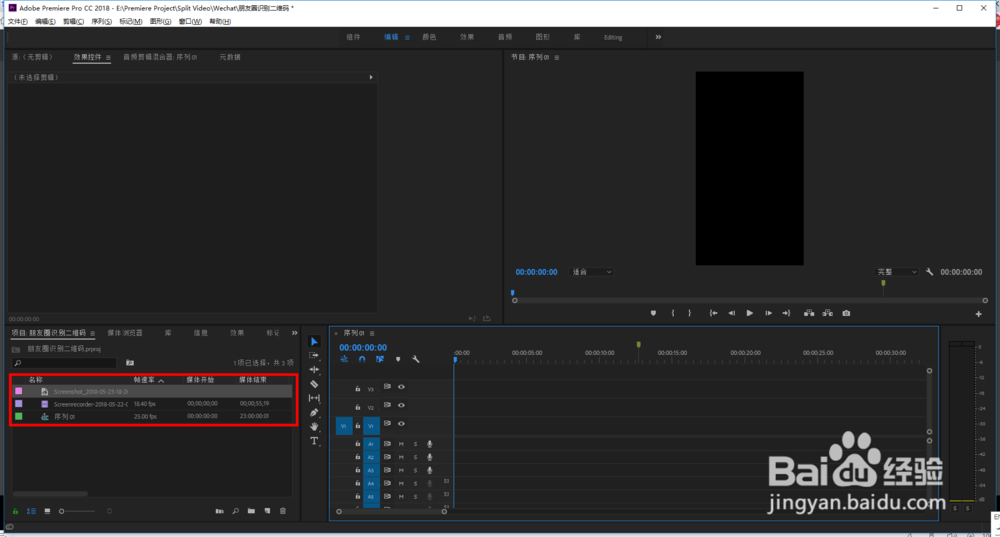Select the Slip tool
Image resolution: width=1000 pixels, height=537 pixels.
tap(314, 398)
